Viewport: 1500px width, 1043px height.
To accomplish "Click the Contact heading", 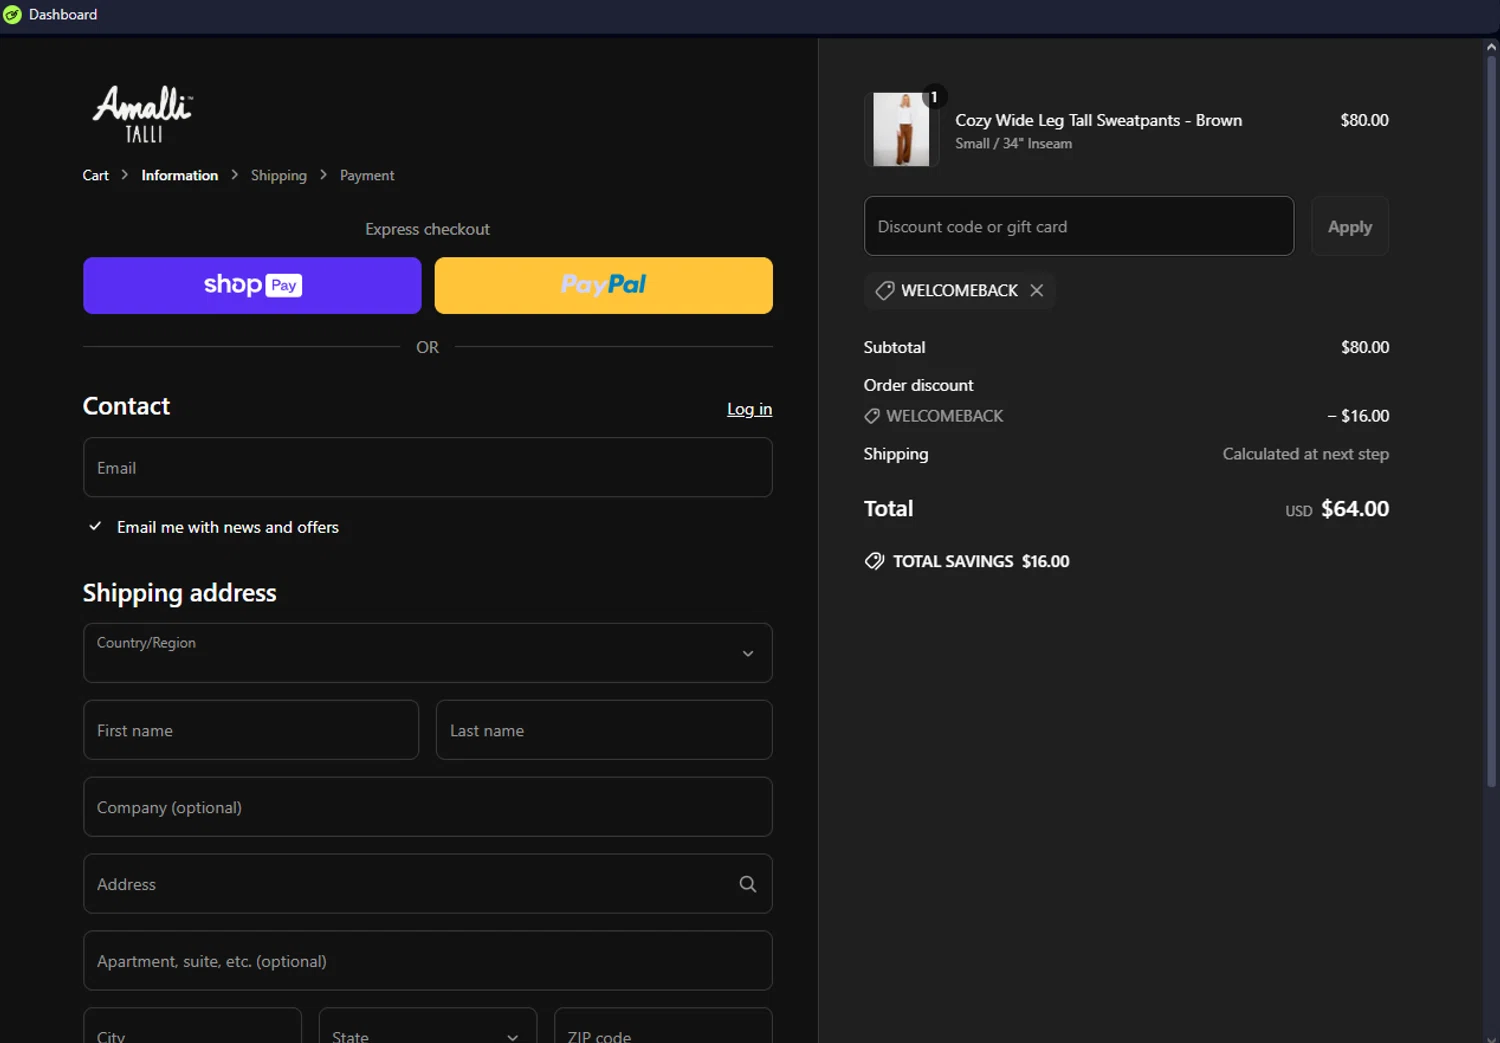I will (126, 406).
